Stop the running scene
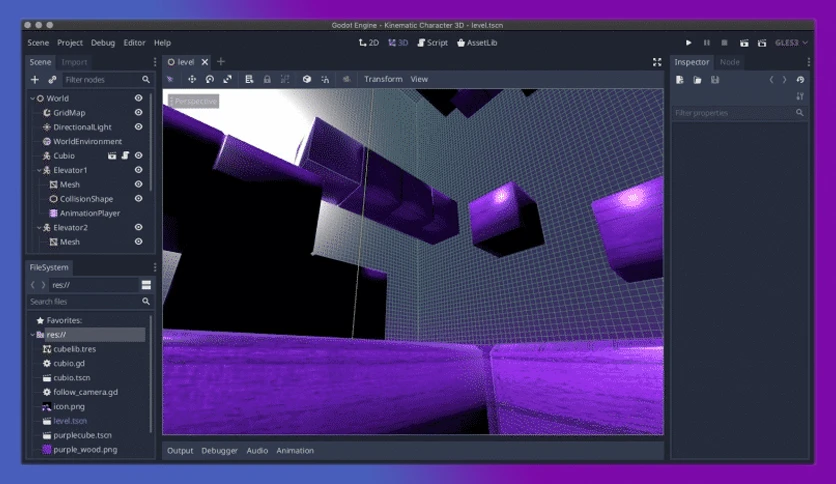836x484 pixels. [x=724, y=43]
